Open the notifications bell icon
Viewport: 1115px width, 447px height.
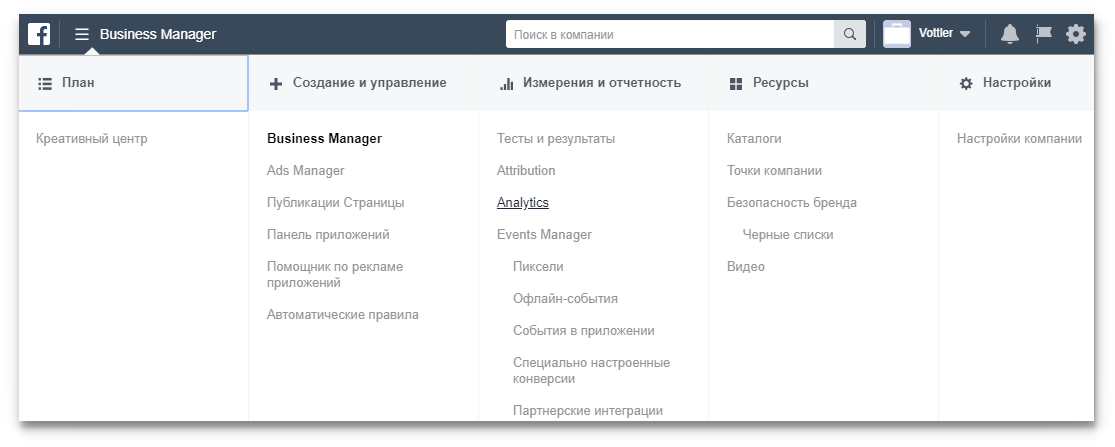pos(1010,34)
